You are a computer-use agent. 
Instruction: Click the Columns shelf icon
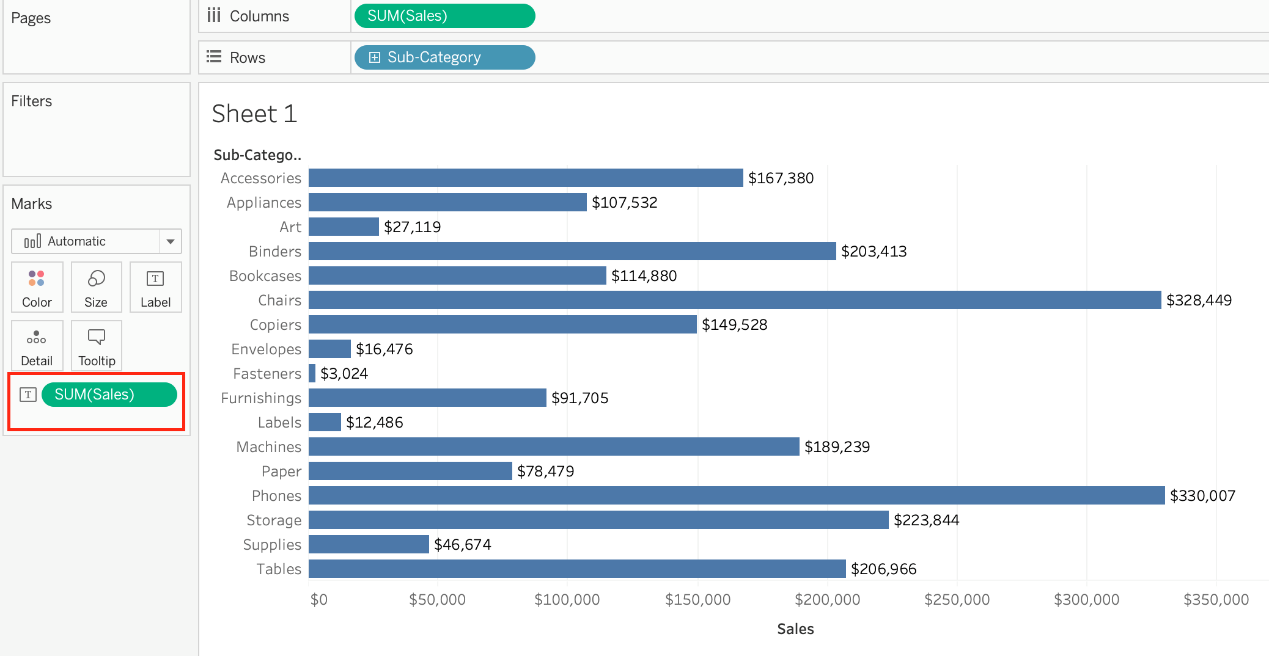213,16
